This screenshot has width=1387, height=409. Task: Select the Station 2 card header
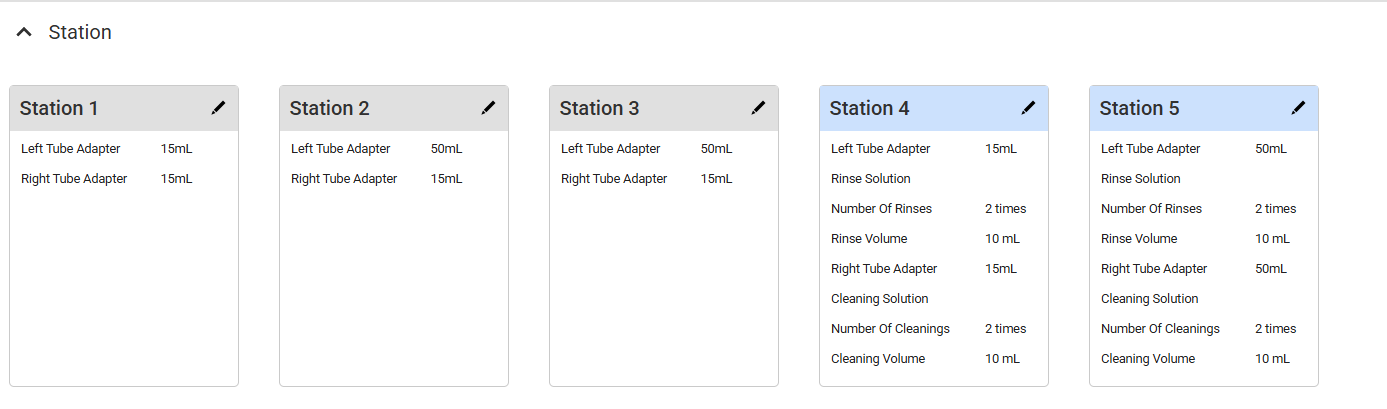(x=370, y=108)
